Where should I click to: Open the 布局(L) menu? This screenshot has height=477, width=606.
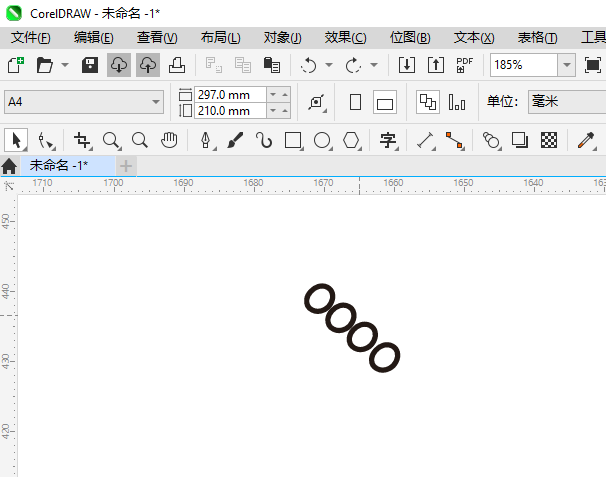(220, 38)
